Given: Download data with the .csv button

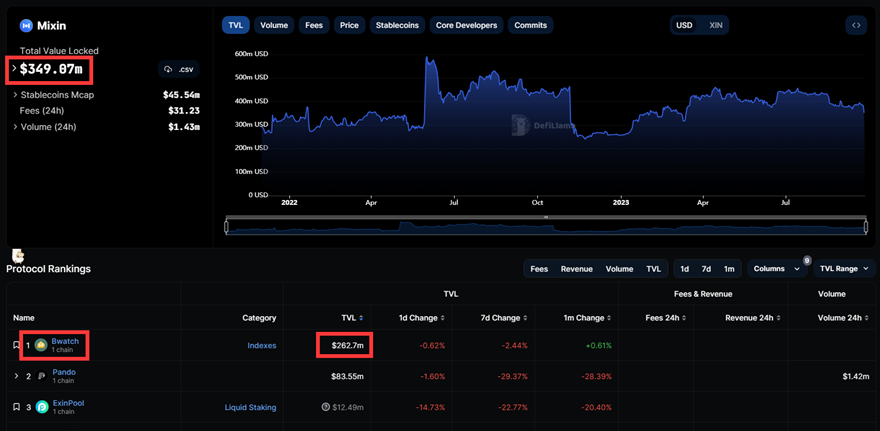Looking at the screenshot, I should [179, 69].
